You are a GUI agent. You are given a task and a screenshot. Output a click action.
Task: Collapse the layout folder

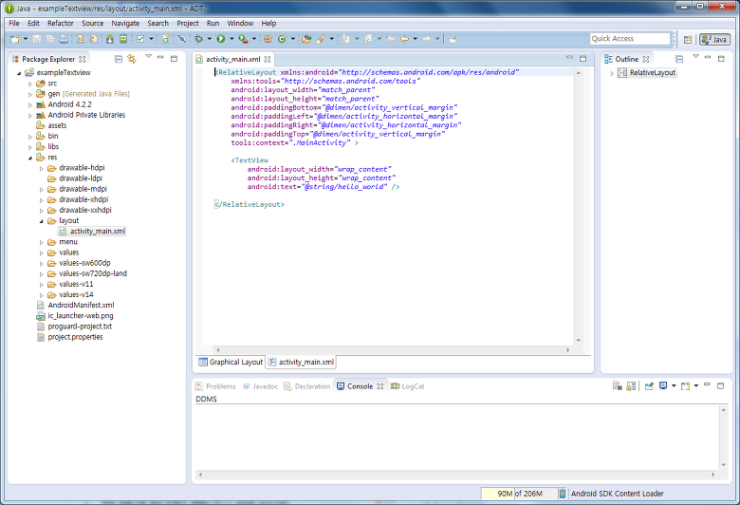pos(41,221)
